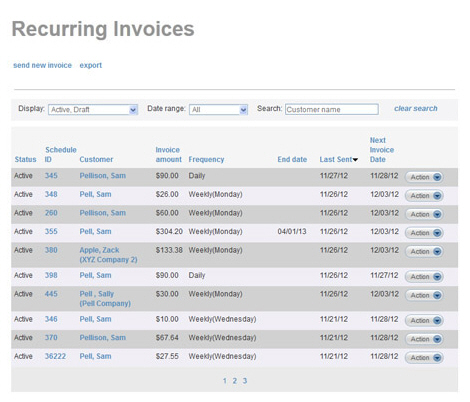Open schedule ID 398 link
470x402 pixels.
pos(51,276)
